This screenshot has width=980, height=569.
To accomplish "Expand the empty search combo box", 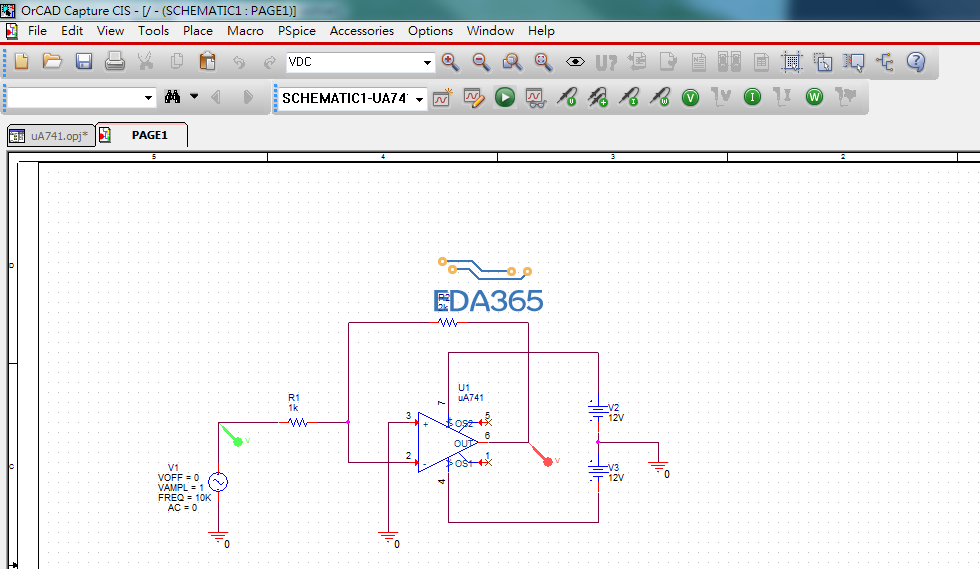I will [x=148, y=98].
